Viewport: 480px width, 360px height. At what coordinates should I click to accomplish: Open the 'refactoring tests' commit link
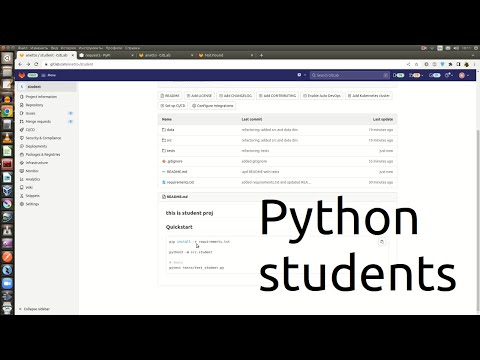(255, 151)
